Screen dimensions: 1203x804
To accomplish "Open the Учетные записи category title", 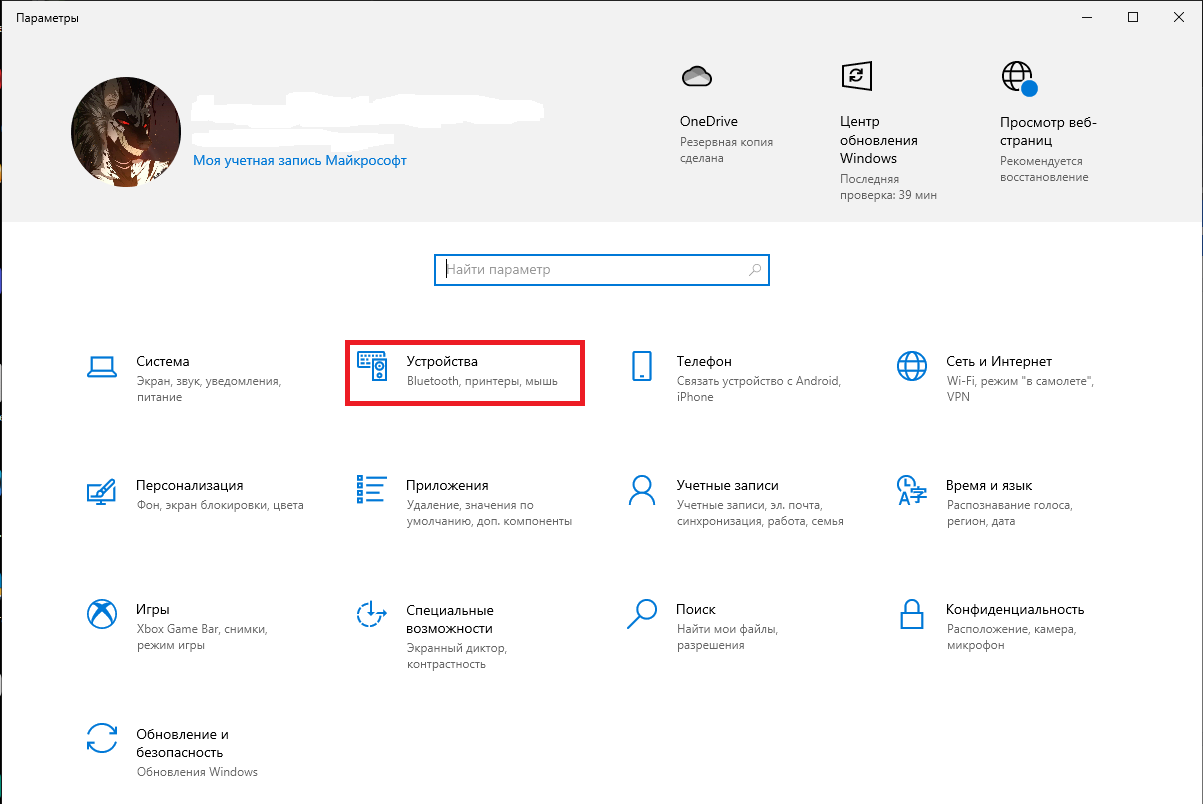I will tap(727, 485).
